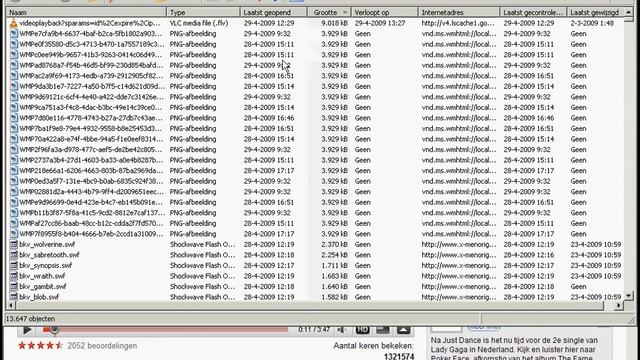The image size is (640, 360).
Task: Click the Grootte column header
Action: click(329, 13)
